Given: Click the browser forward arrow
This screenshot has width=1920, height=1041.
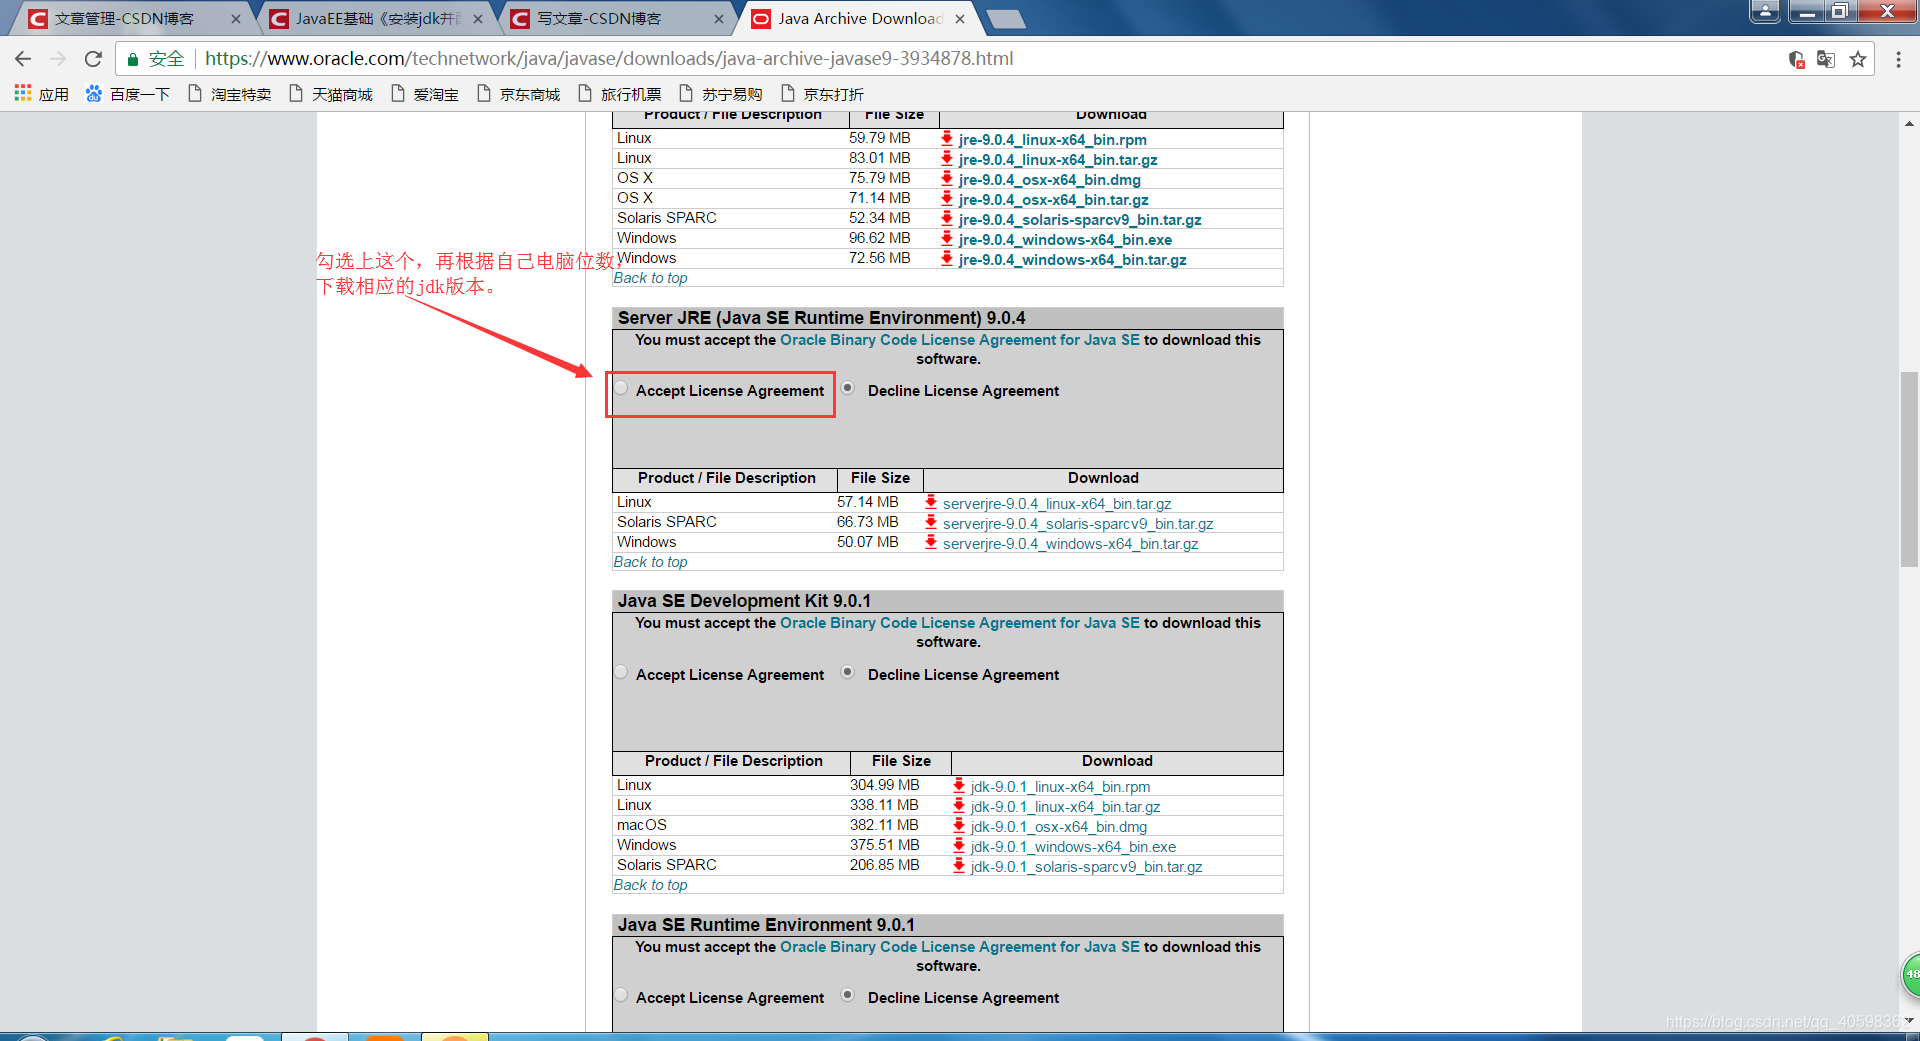Looking at the screenshot, I should [58, 59].
